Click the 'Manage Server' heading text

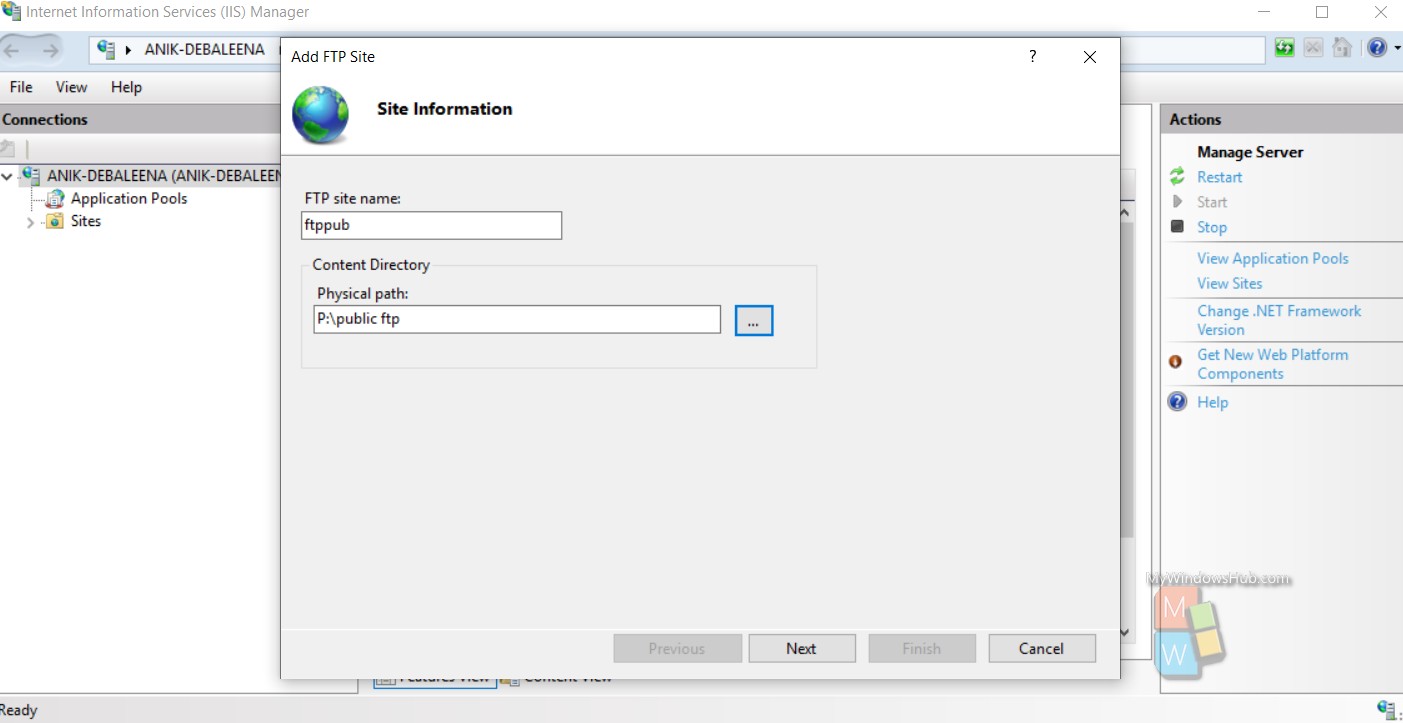1250,152
